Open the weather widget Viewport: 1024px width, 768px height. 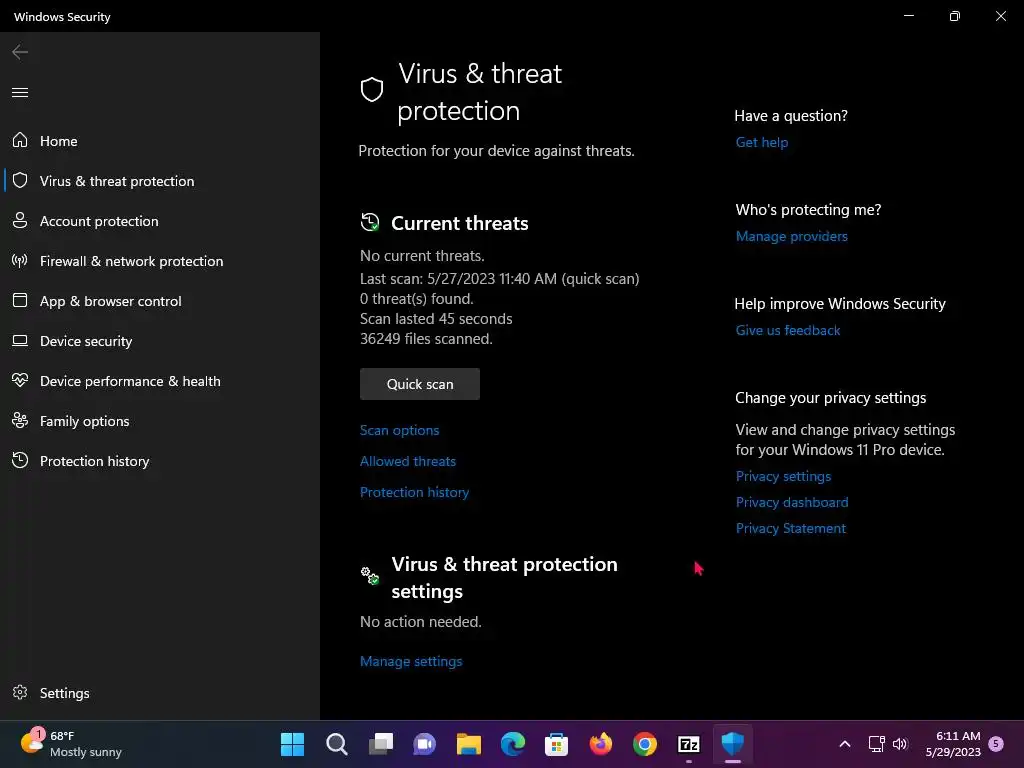point(72,744)
